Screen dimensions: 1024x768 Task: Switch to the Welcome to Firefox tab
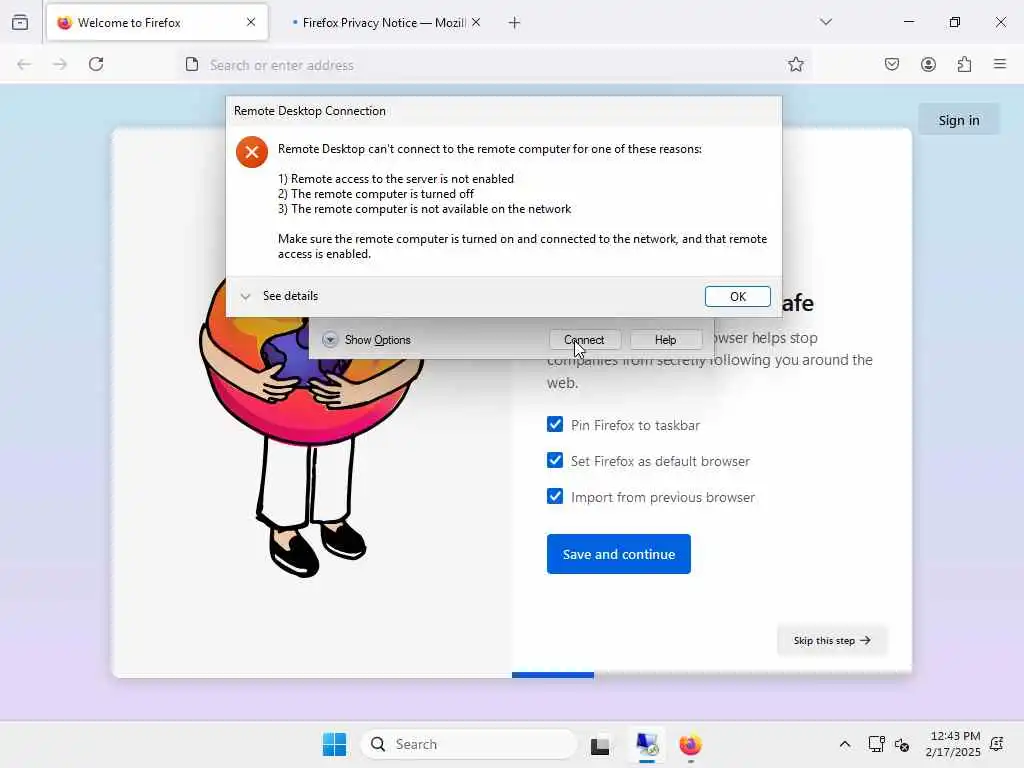[x=157, y=23]
